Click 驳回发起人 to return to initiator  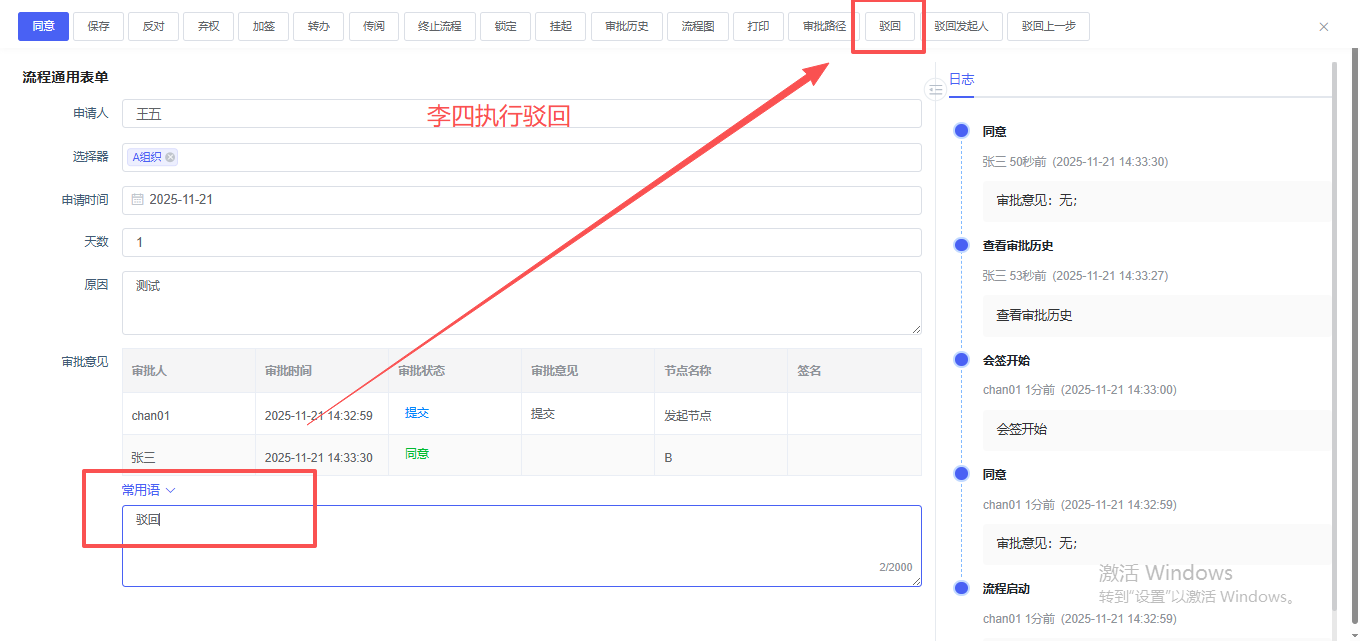[961, 26]
